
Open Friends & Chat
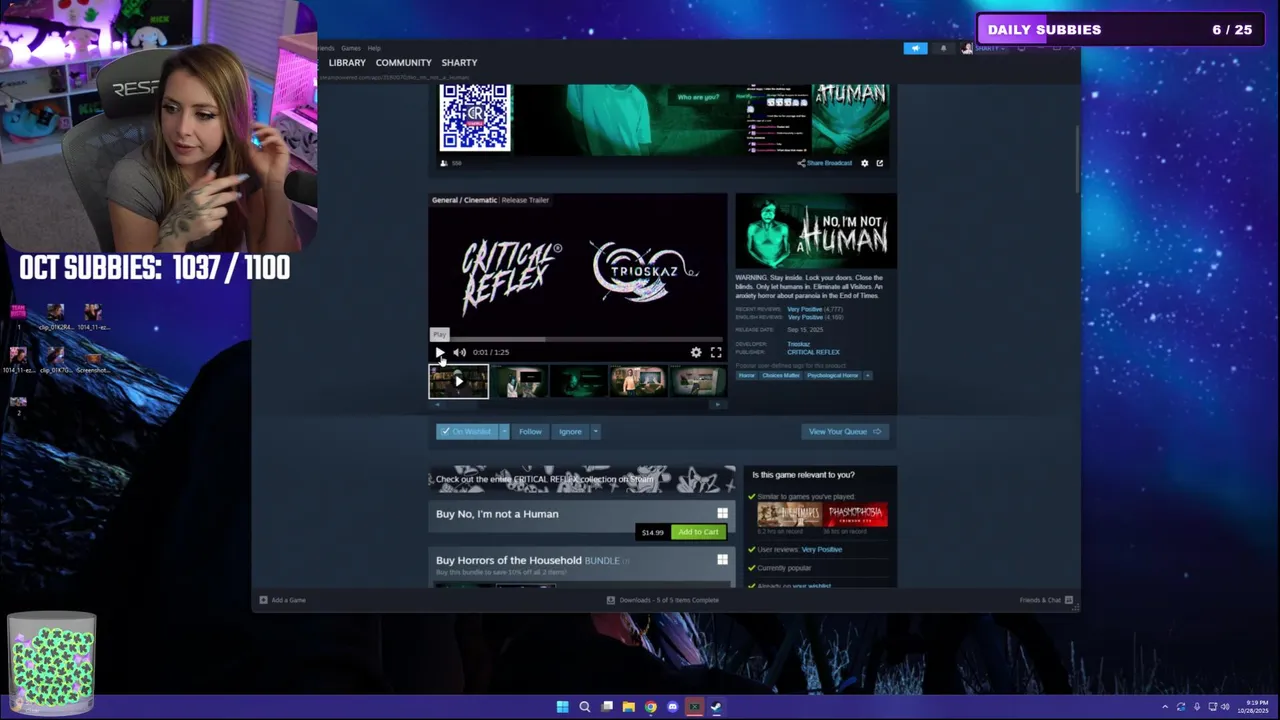pos(1046,600)
